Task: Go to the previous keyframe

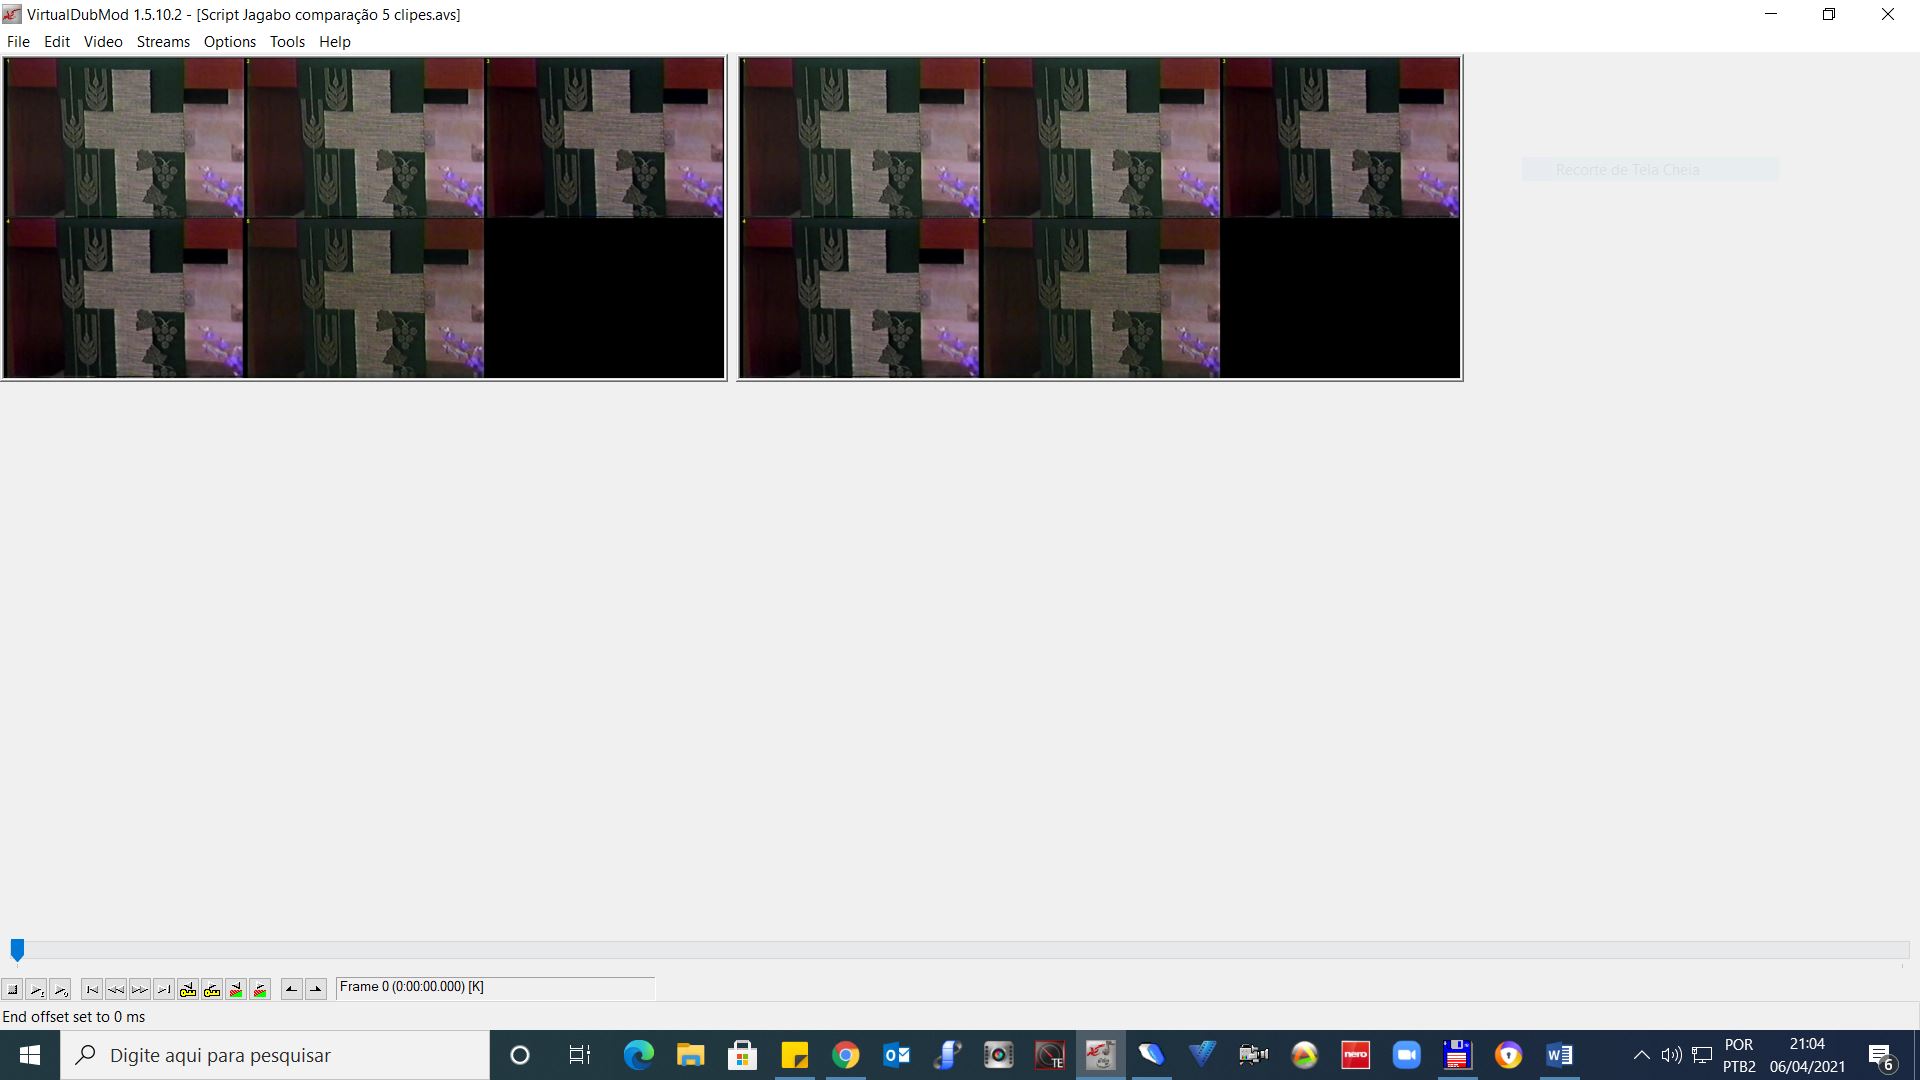Action: [188, 990]
